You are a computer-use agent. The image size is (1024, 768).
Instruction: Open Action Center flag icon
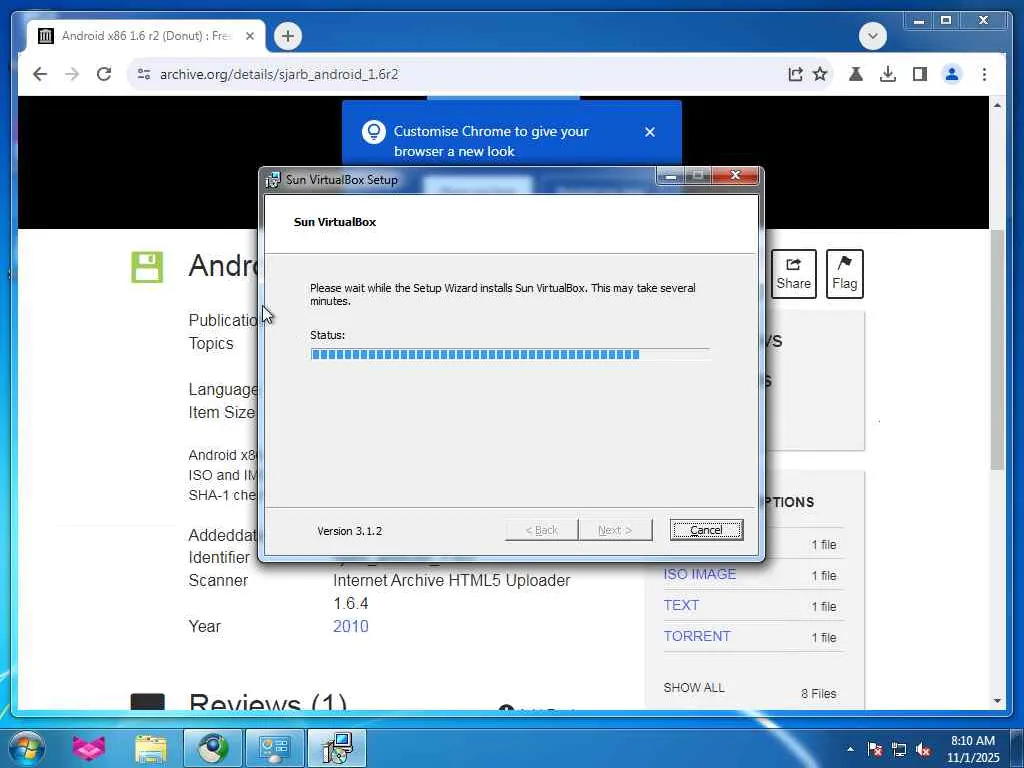(x=874, y=749)
